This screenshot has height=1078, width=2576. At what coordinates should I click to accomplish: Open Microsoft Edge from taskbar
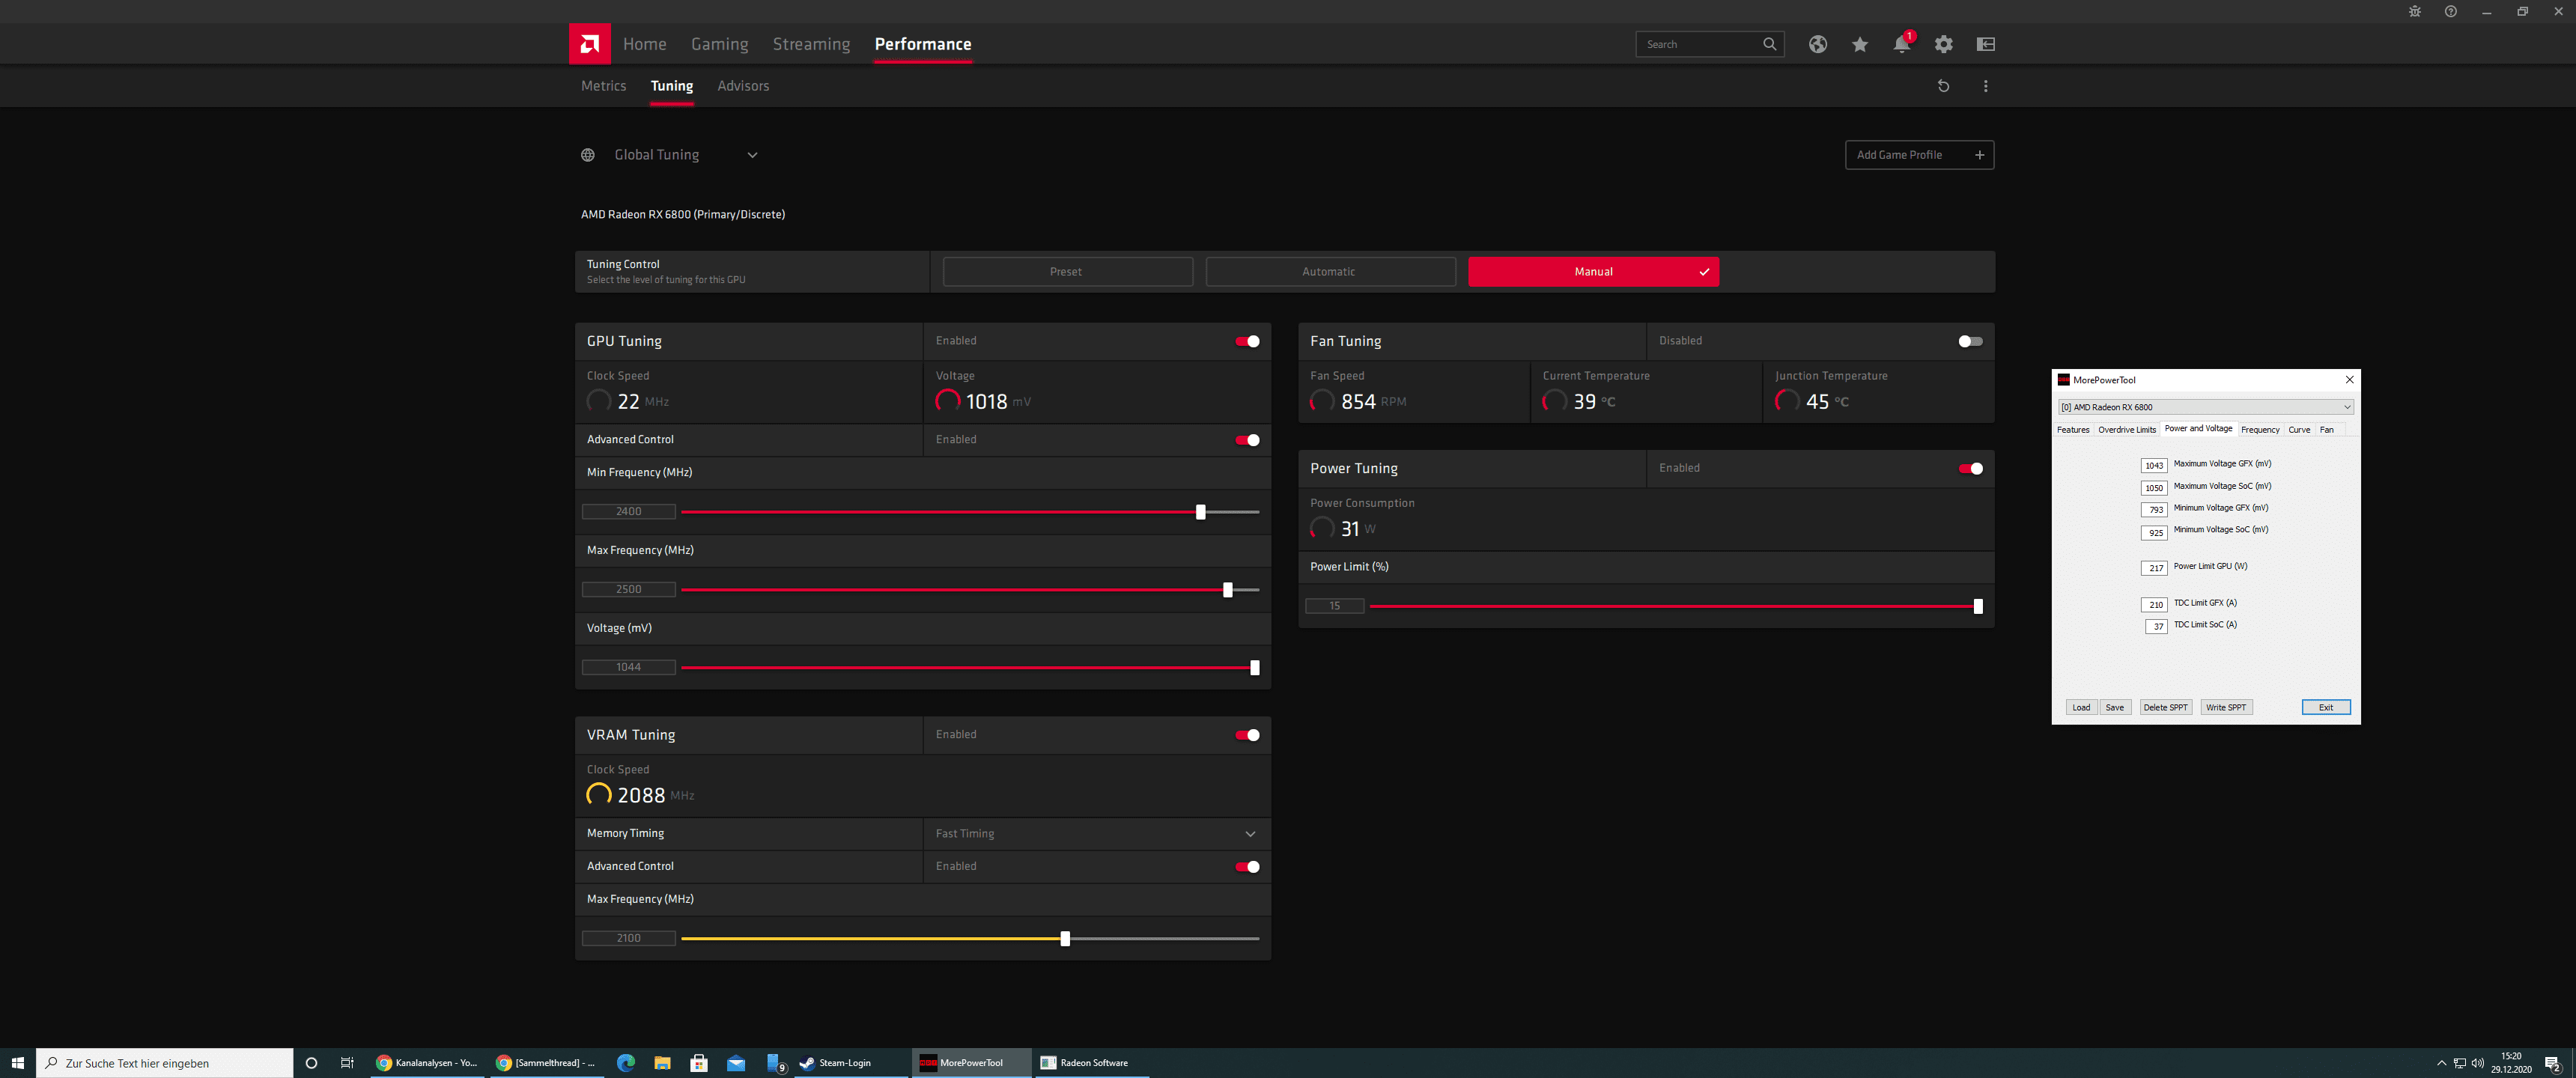tap(626, 1063)
